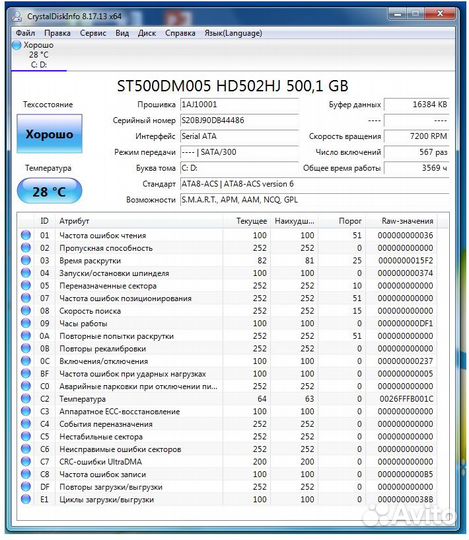
Task: Click the CrystalDiskInfo title bar app icon
Action: point(17,17)
